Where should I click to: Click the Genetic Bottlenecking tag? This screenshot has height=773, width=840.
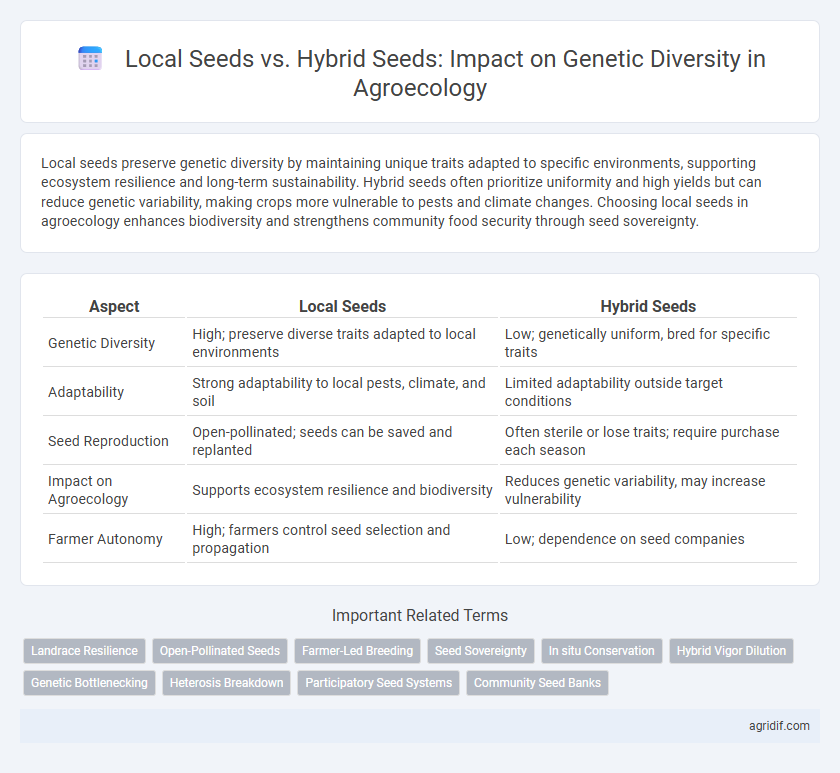pos(89,682)
